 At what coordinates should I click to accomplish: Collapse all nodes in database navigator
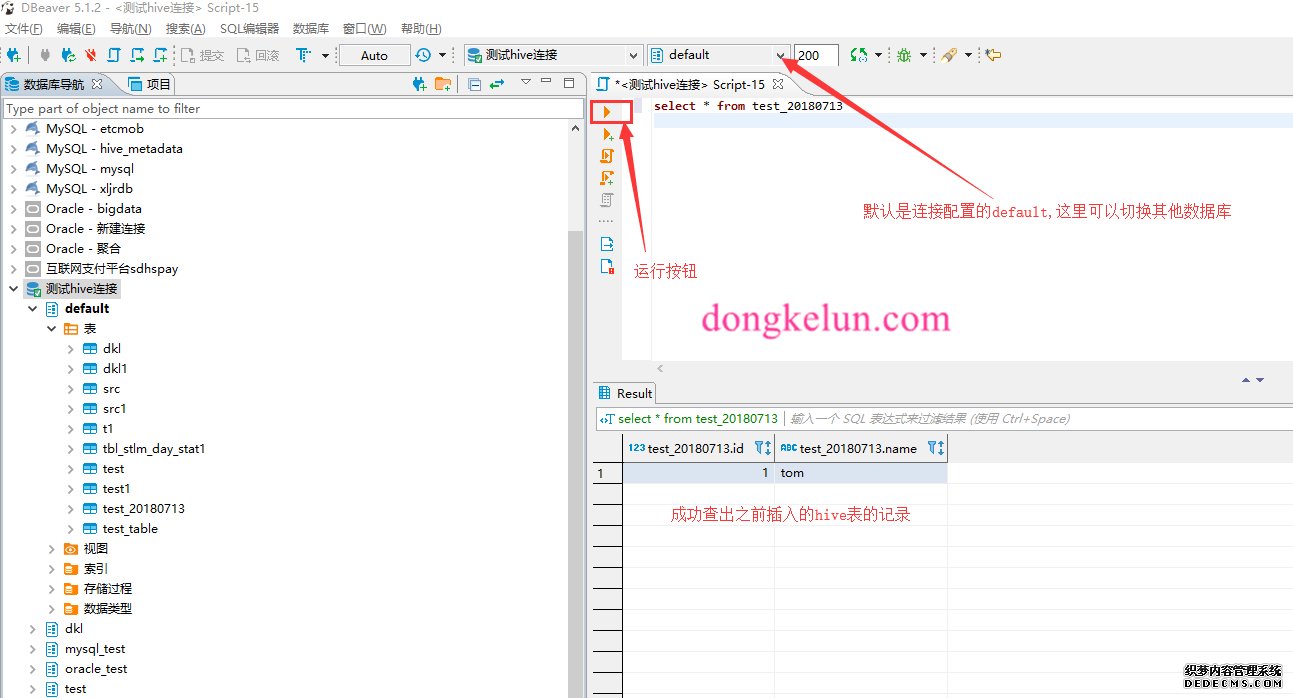tap(474, 85)
